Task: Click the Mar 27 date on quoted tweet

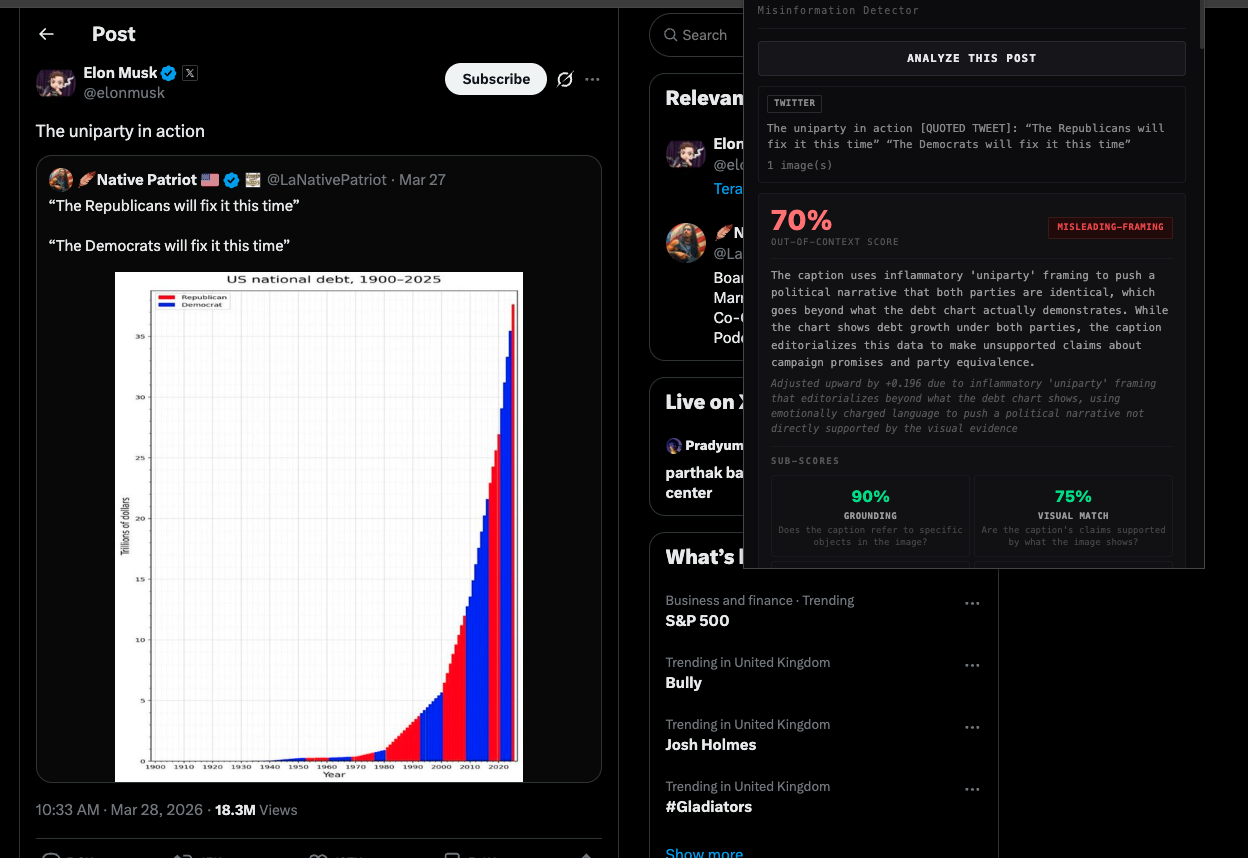Action: pyautogui.click(x=422, y=180)
